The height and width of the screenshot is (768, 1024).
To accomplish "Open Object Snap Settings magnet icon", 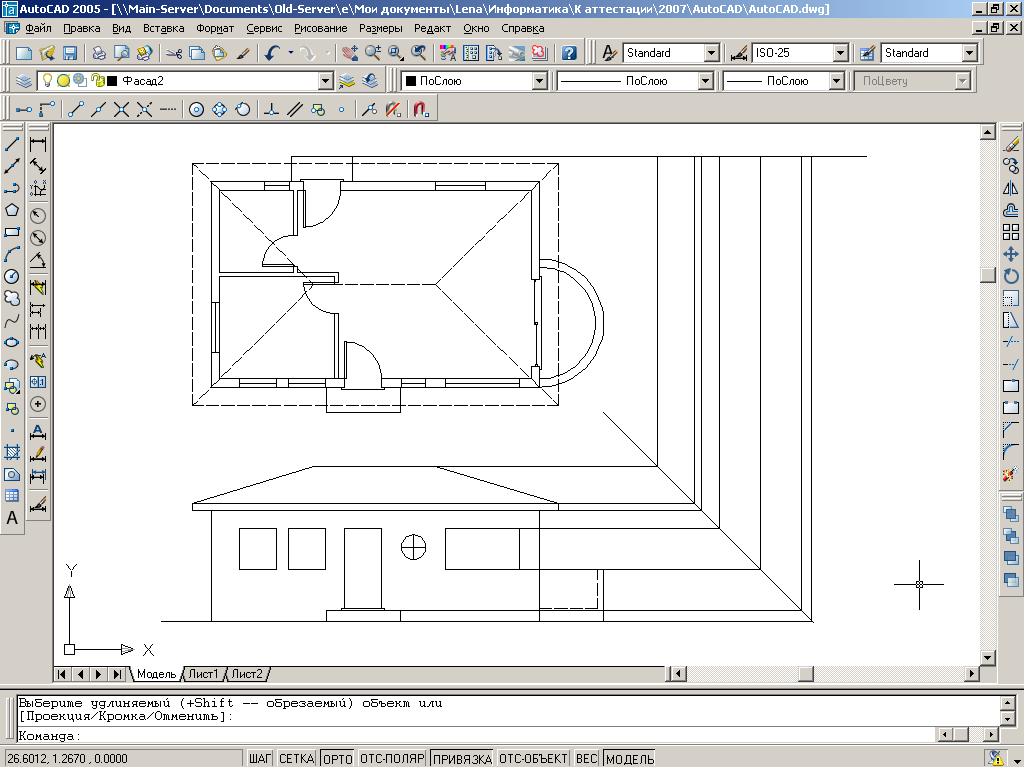I will pyautogui.click(x=421, y=109).
